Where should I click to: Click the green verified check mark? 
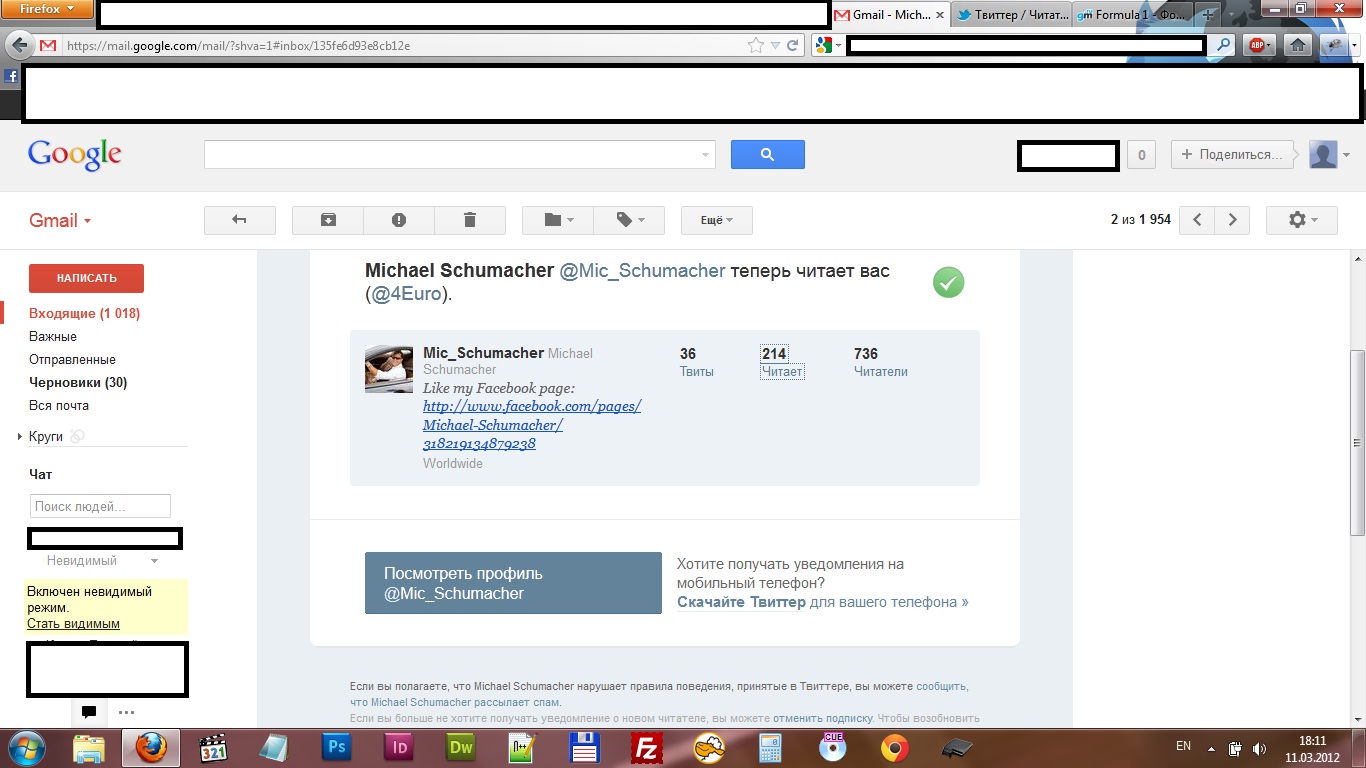point(948,283)
